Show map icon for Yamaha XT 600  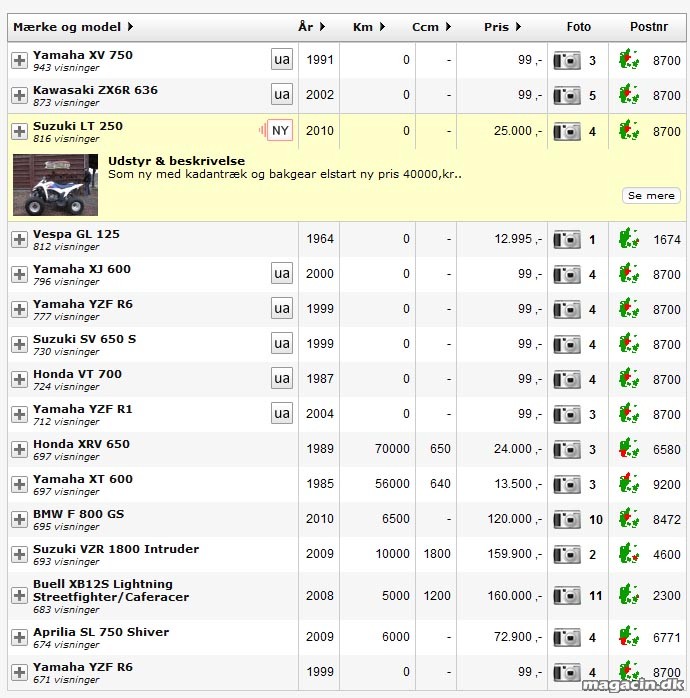click(x=629, y=483)
